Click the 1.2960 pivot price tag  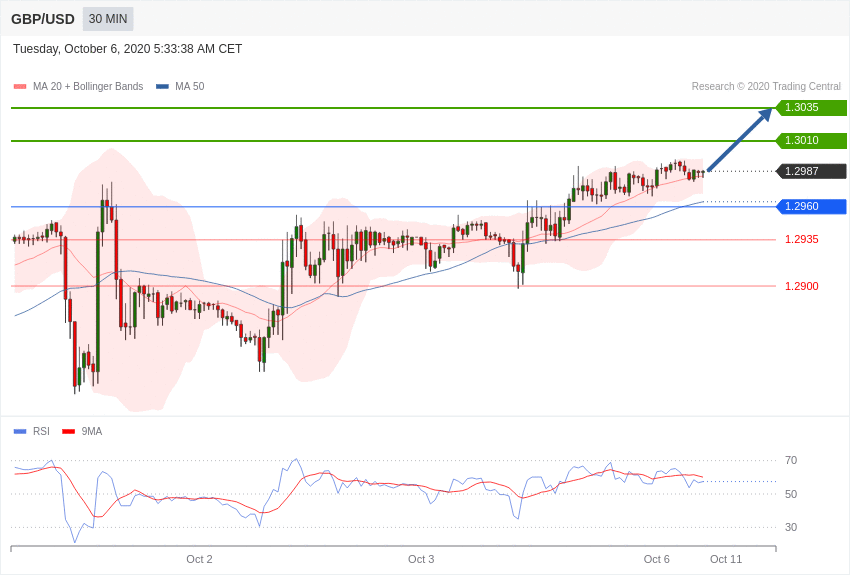pyautogui.click(x=812, y=206)
